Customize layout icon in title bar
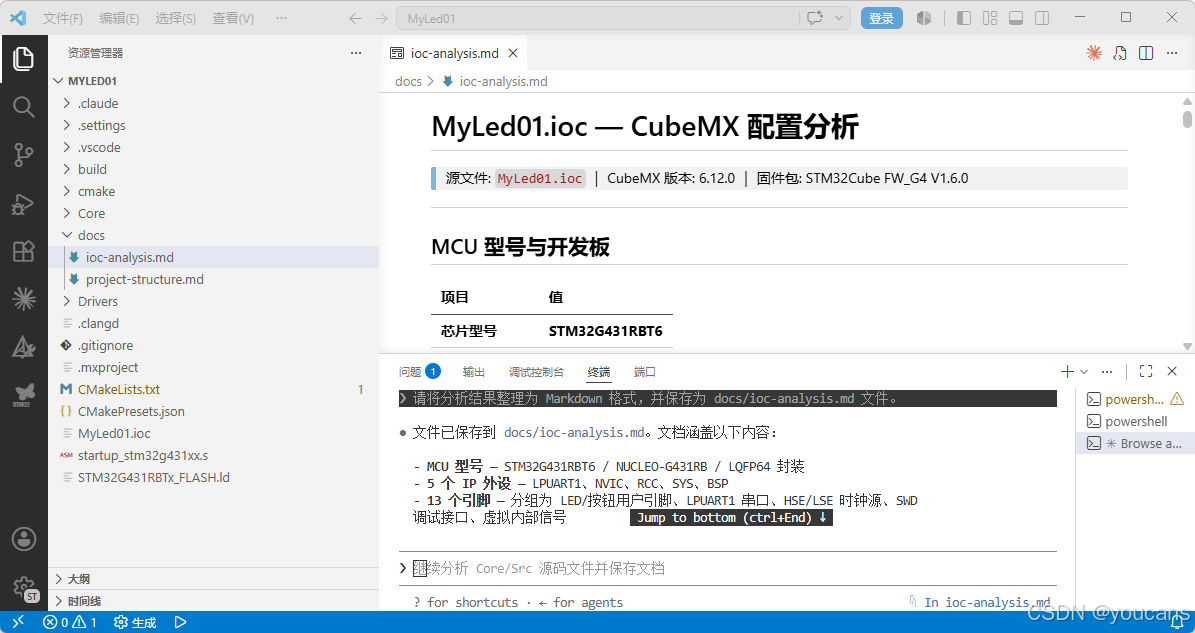This screenshot has width=1195, height=633. pos(990,18)
